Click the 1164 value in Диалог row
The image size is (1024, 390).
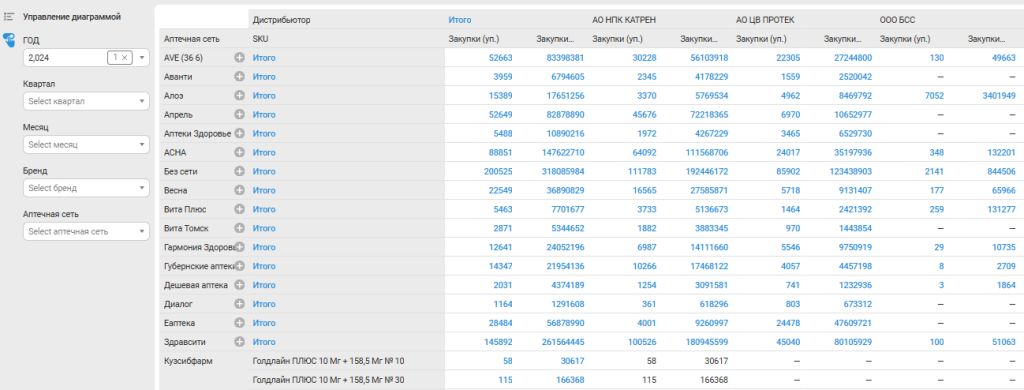pyautogui.click(x=503, y=304)
